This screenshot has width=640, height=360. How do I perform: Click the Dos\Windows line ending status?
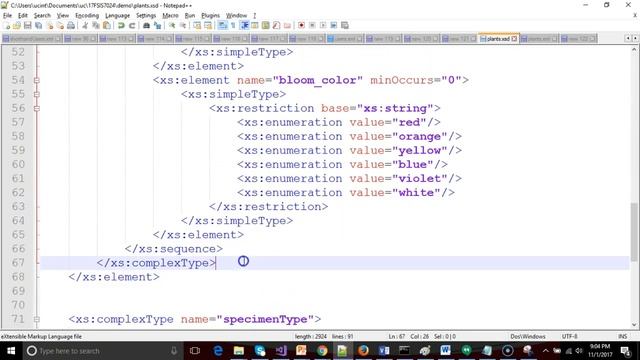(x=528, y=336)
